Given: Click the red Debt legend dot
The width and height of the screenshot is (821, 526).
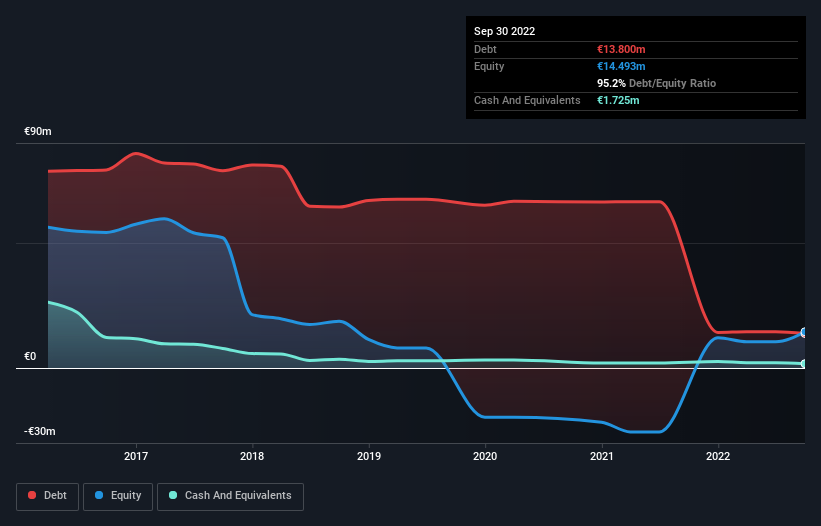Looking at the screenshot, I should click(32, 495).
